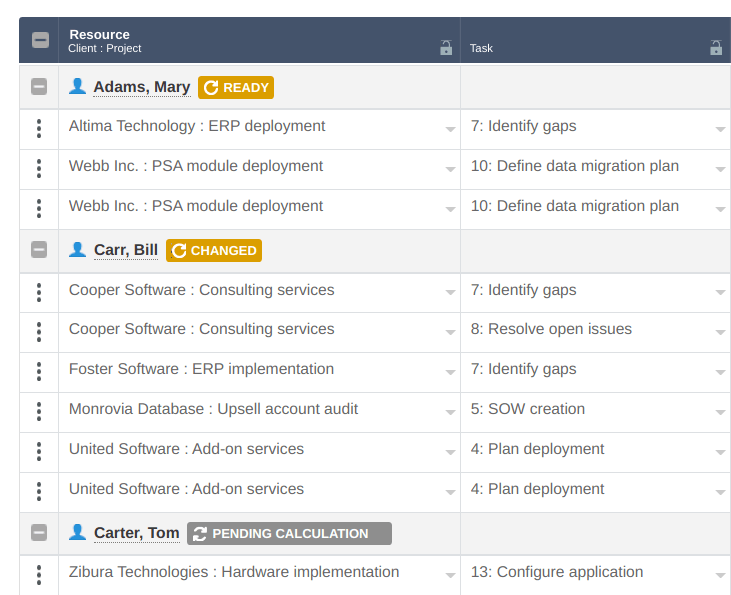Screen dimensions: 731x595
Task: Open project dropdown in Cooper Software Identify gaps row
Action: [x=450, y=293]
